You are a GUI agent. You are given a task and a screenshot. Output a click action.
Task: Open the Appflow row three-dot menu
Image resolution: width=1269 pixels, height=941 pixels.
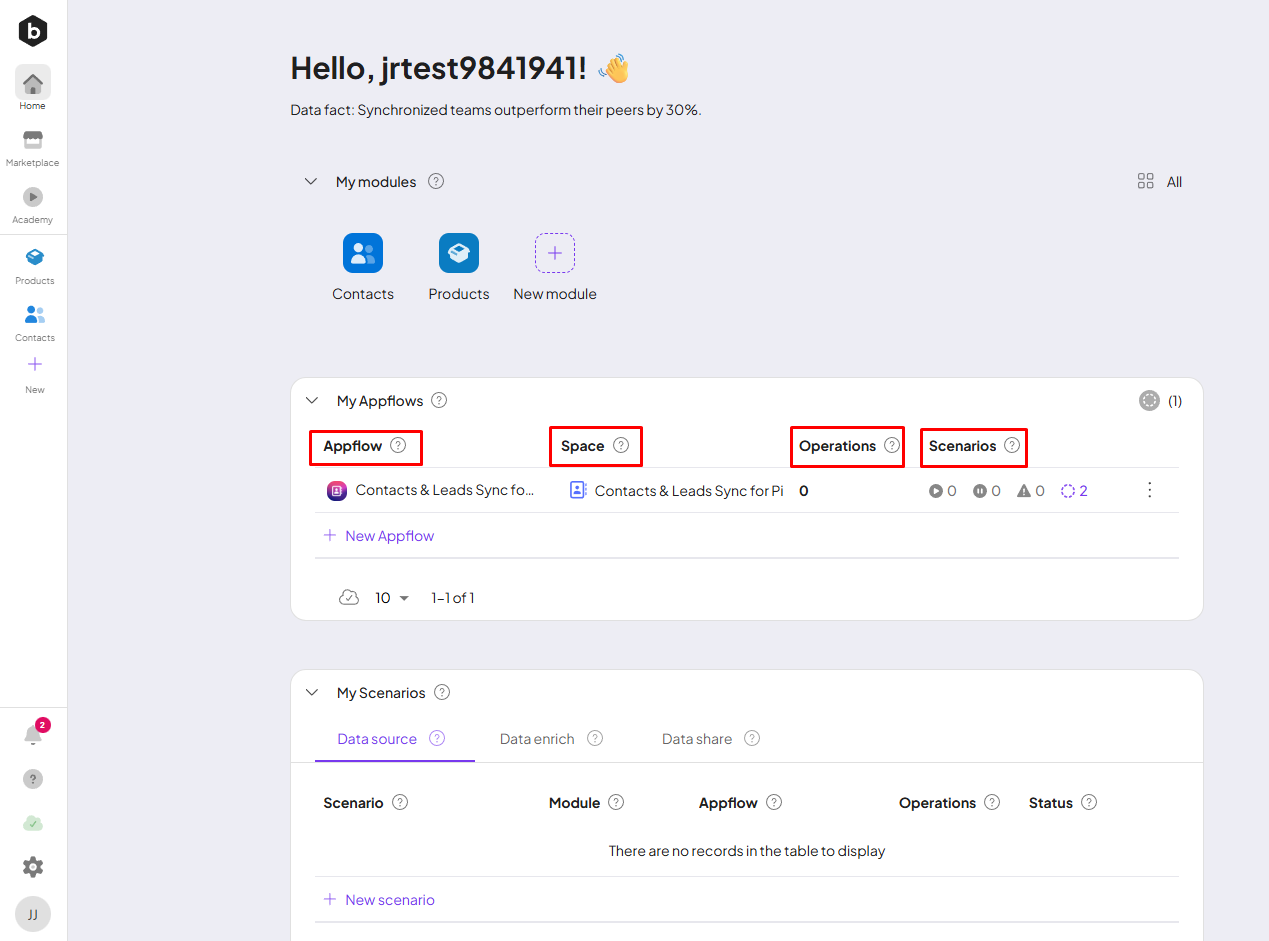point(1149,490)
